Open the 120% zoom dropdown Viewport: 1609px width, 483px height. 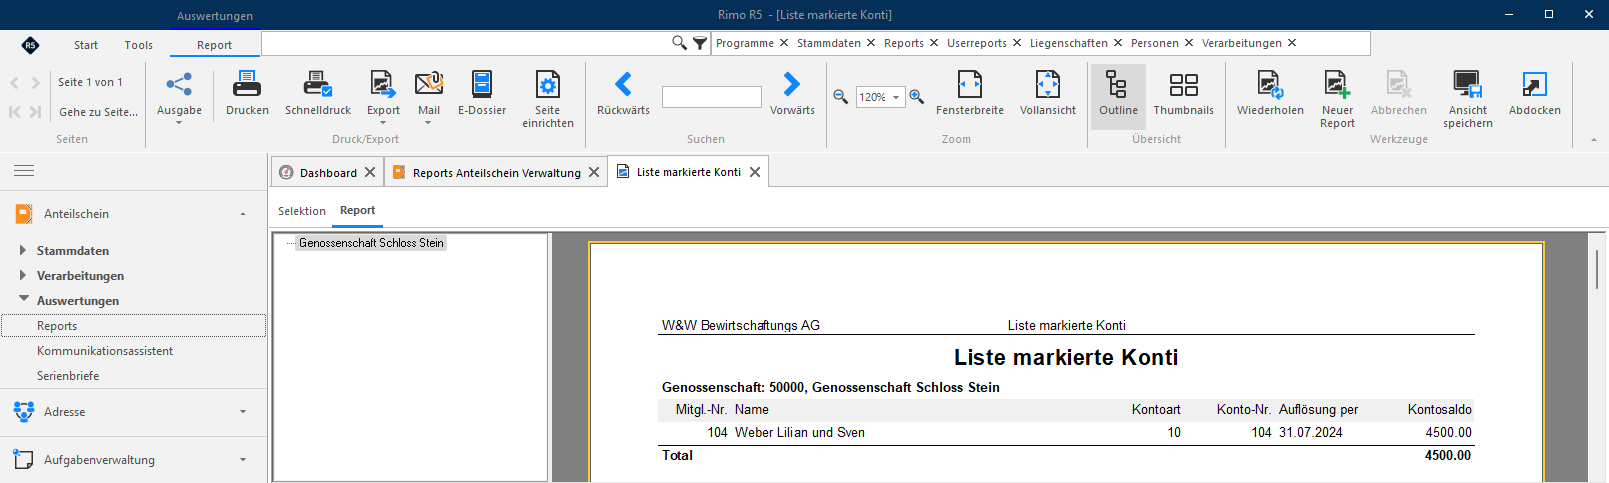click(896, 97)
